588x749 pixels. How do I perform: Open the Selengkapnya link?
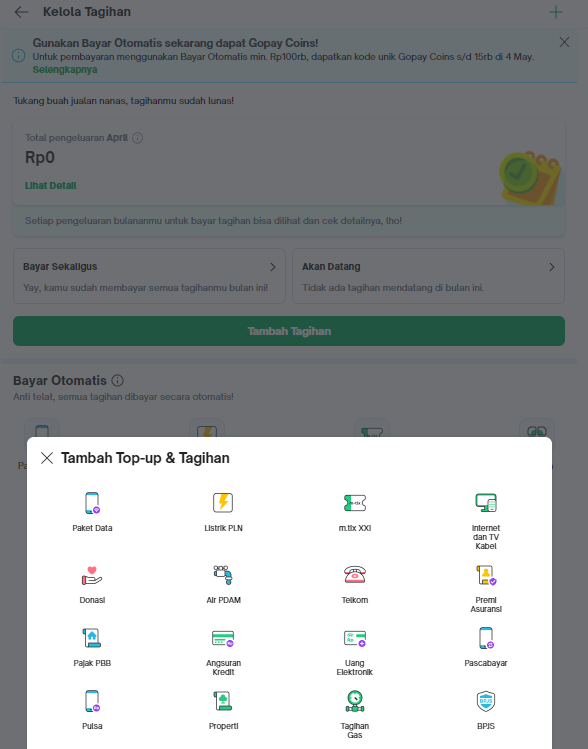tap(65, 70)
